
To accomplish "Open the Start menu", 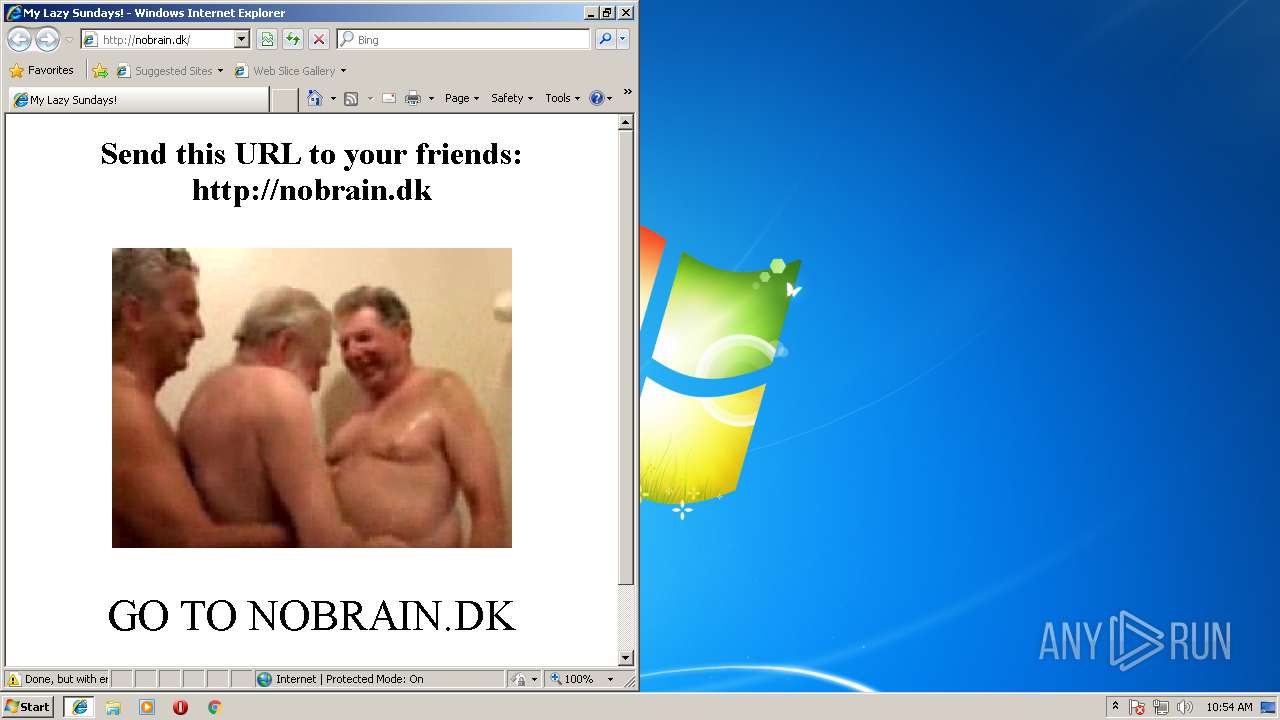I will click(x=28, y=707).
